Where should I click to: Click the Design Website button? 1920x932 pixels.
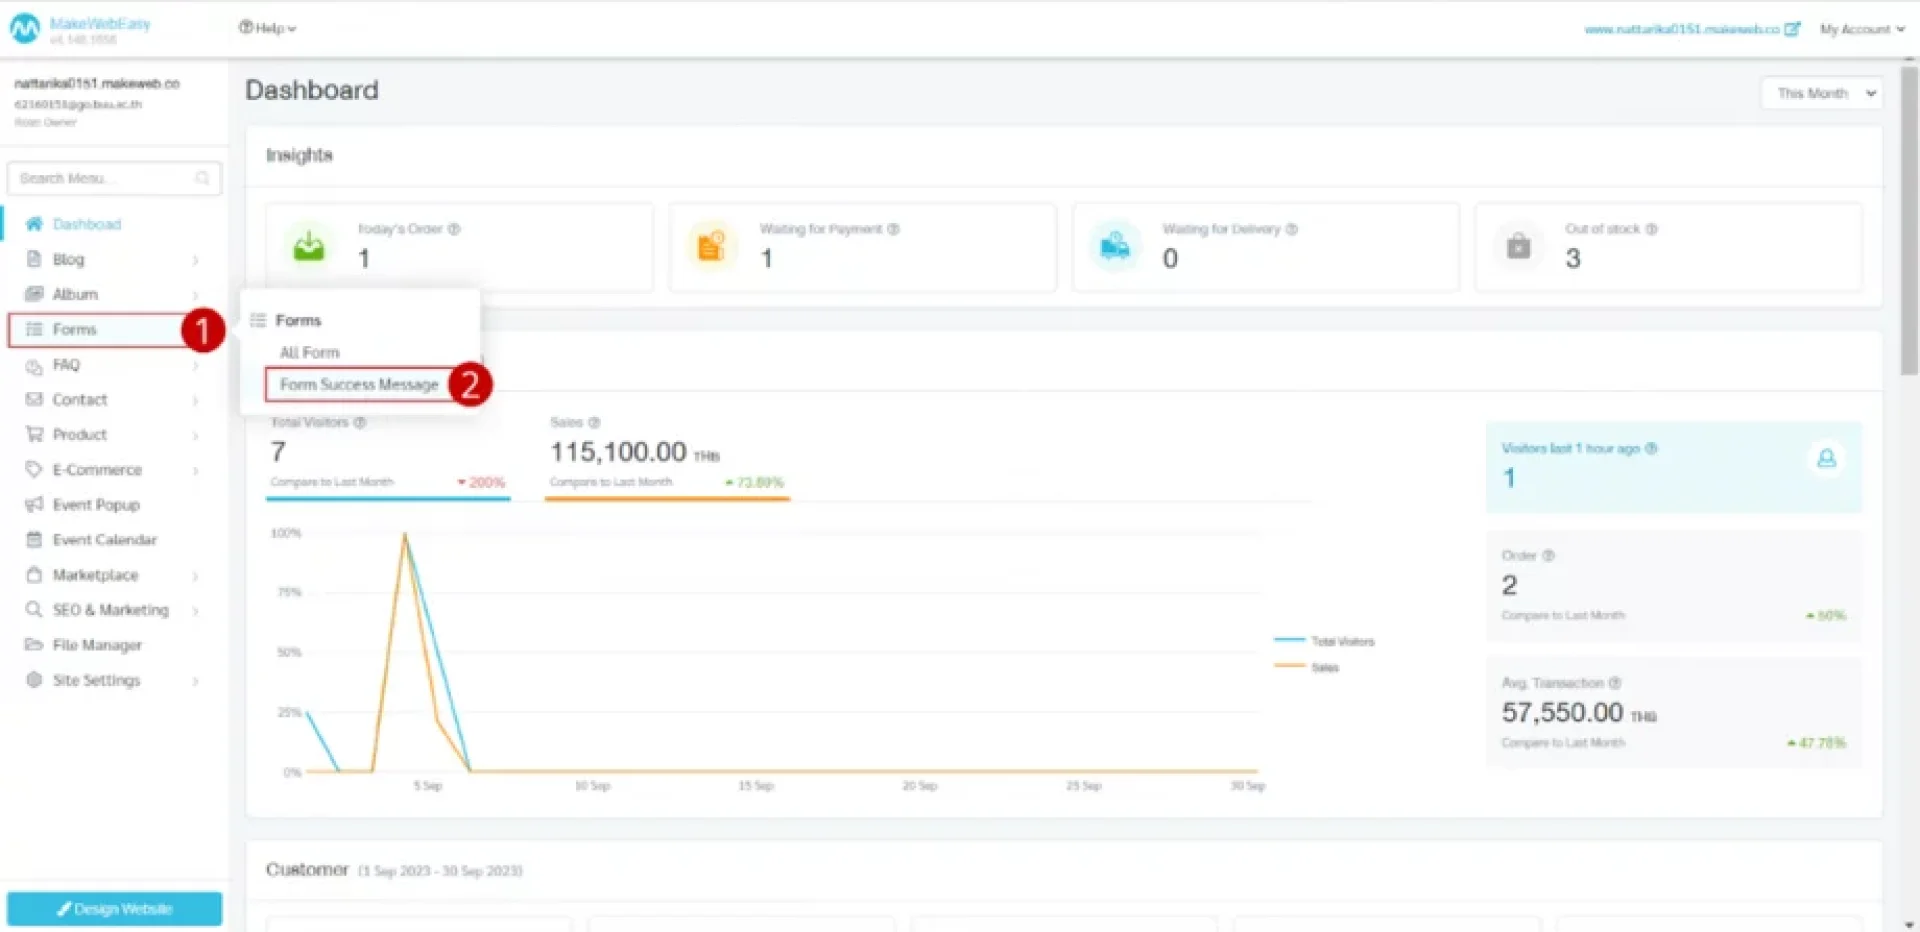pos(114,908)
